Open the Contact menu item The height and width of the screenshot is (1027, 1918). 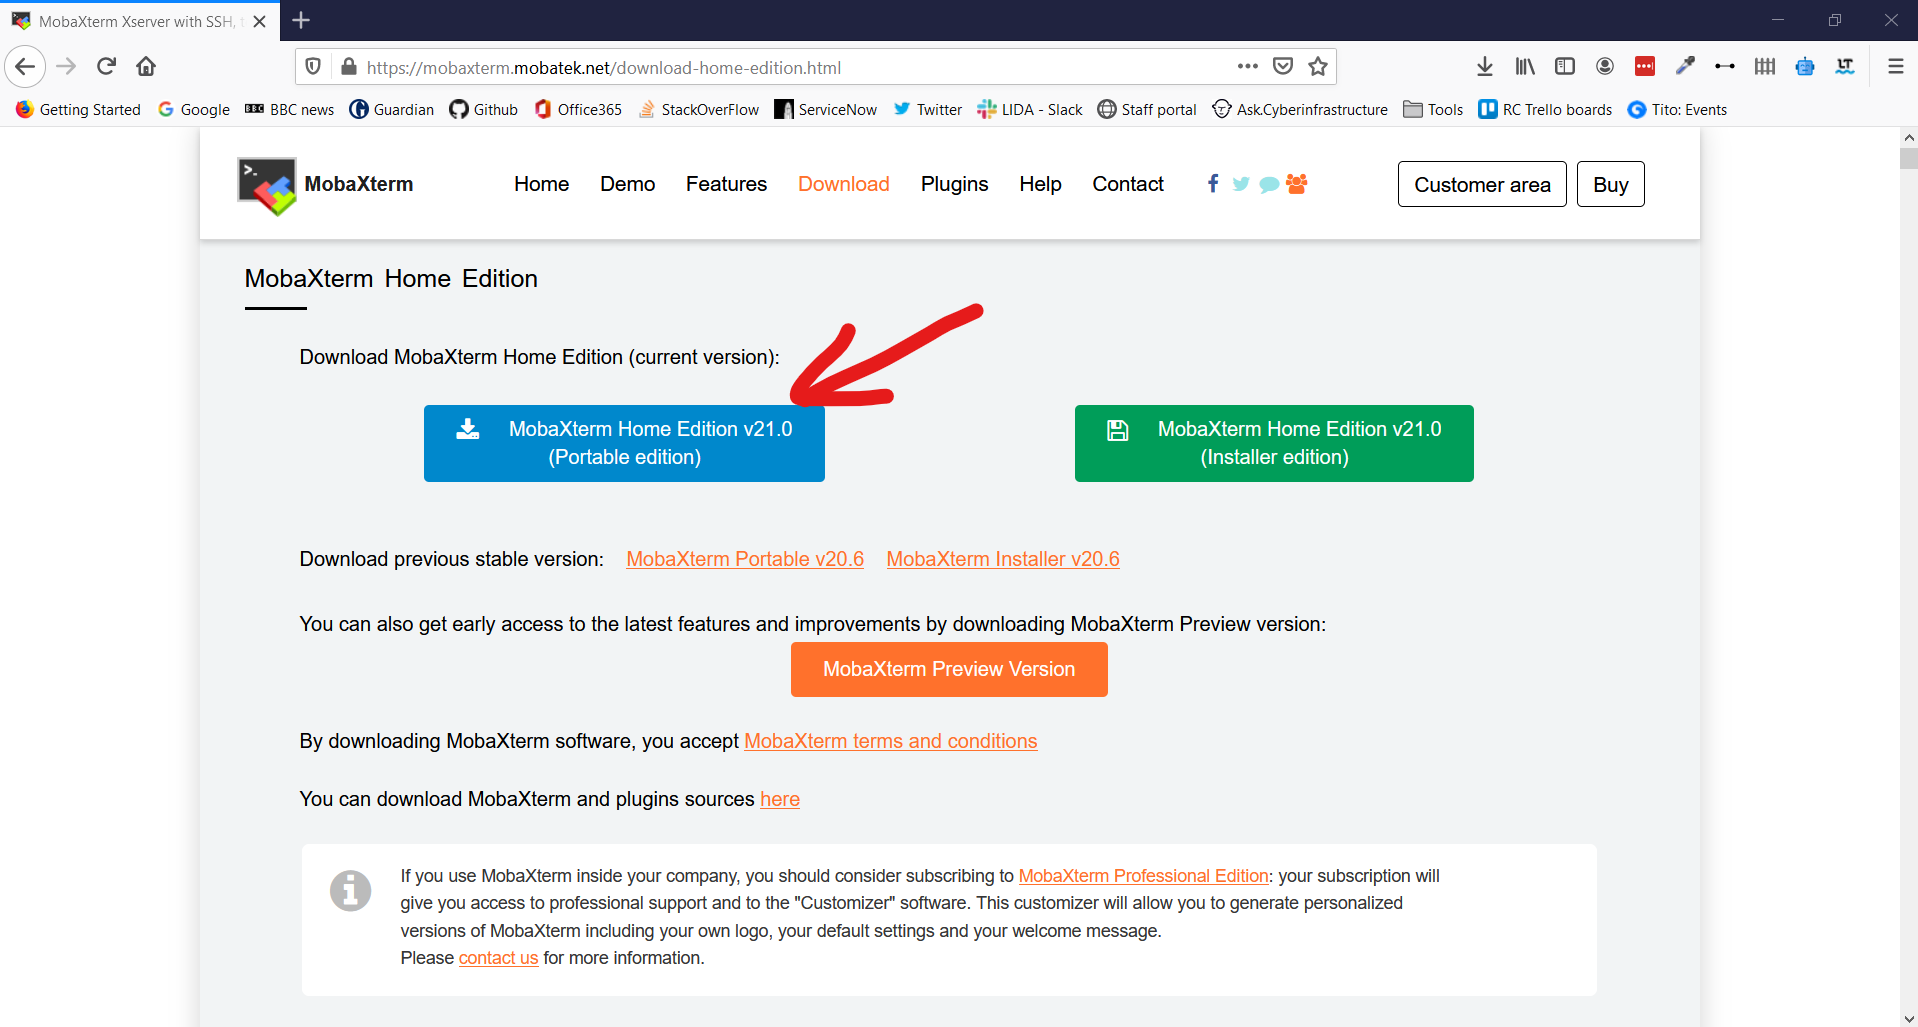[x=1128, y=184]
